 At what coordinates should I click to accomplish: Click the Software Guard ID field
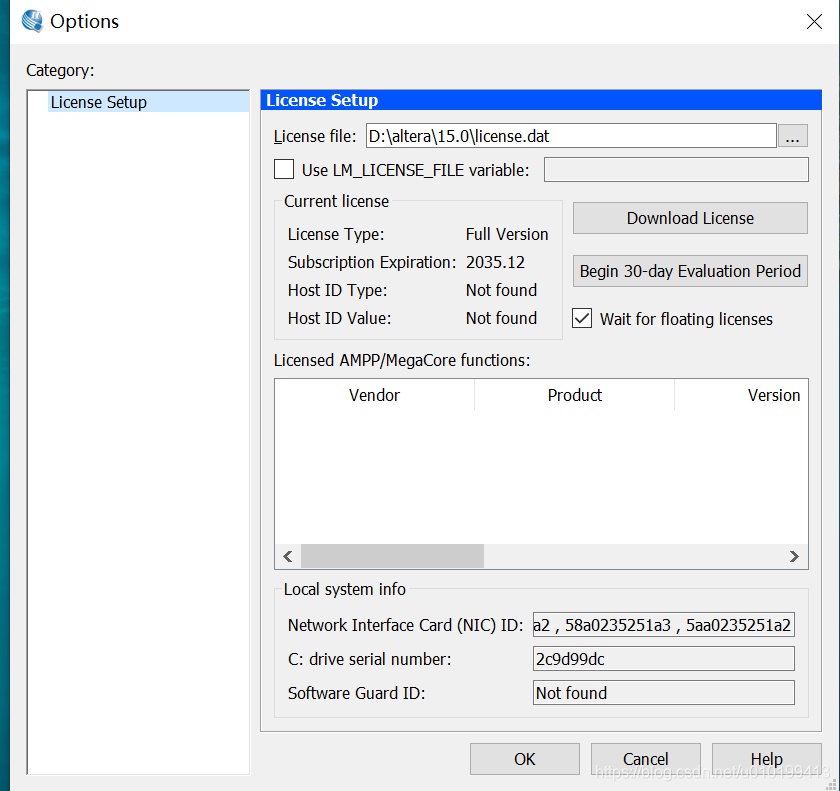pyautogui.click(x=663, y=693)
